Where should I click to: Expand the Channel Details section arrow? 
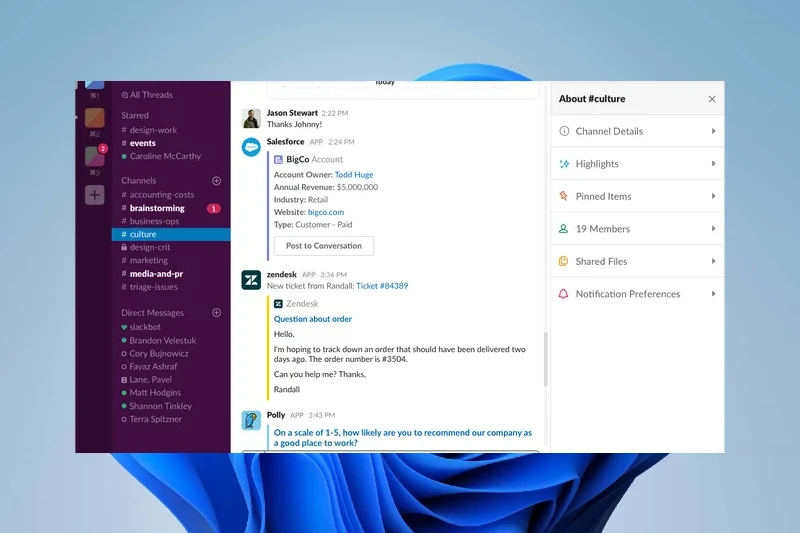point(713,131)
